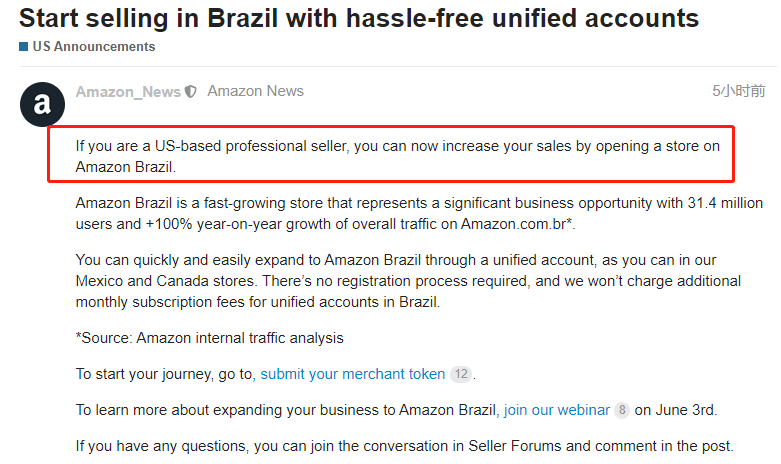Open the US Announcements category
The width and height of the screenshot is (781, 464).
coord(94,47)
